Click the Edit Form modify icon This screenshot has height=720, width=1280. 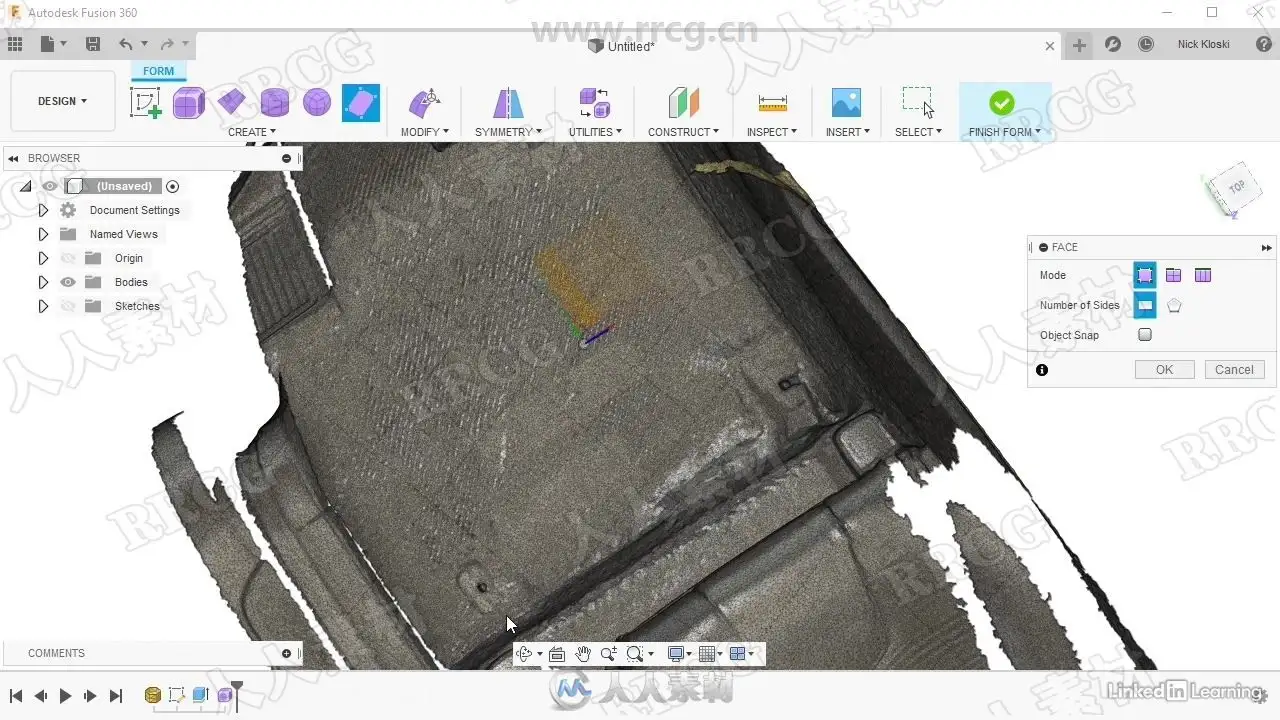click(425, 103)
